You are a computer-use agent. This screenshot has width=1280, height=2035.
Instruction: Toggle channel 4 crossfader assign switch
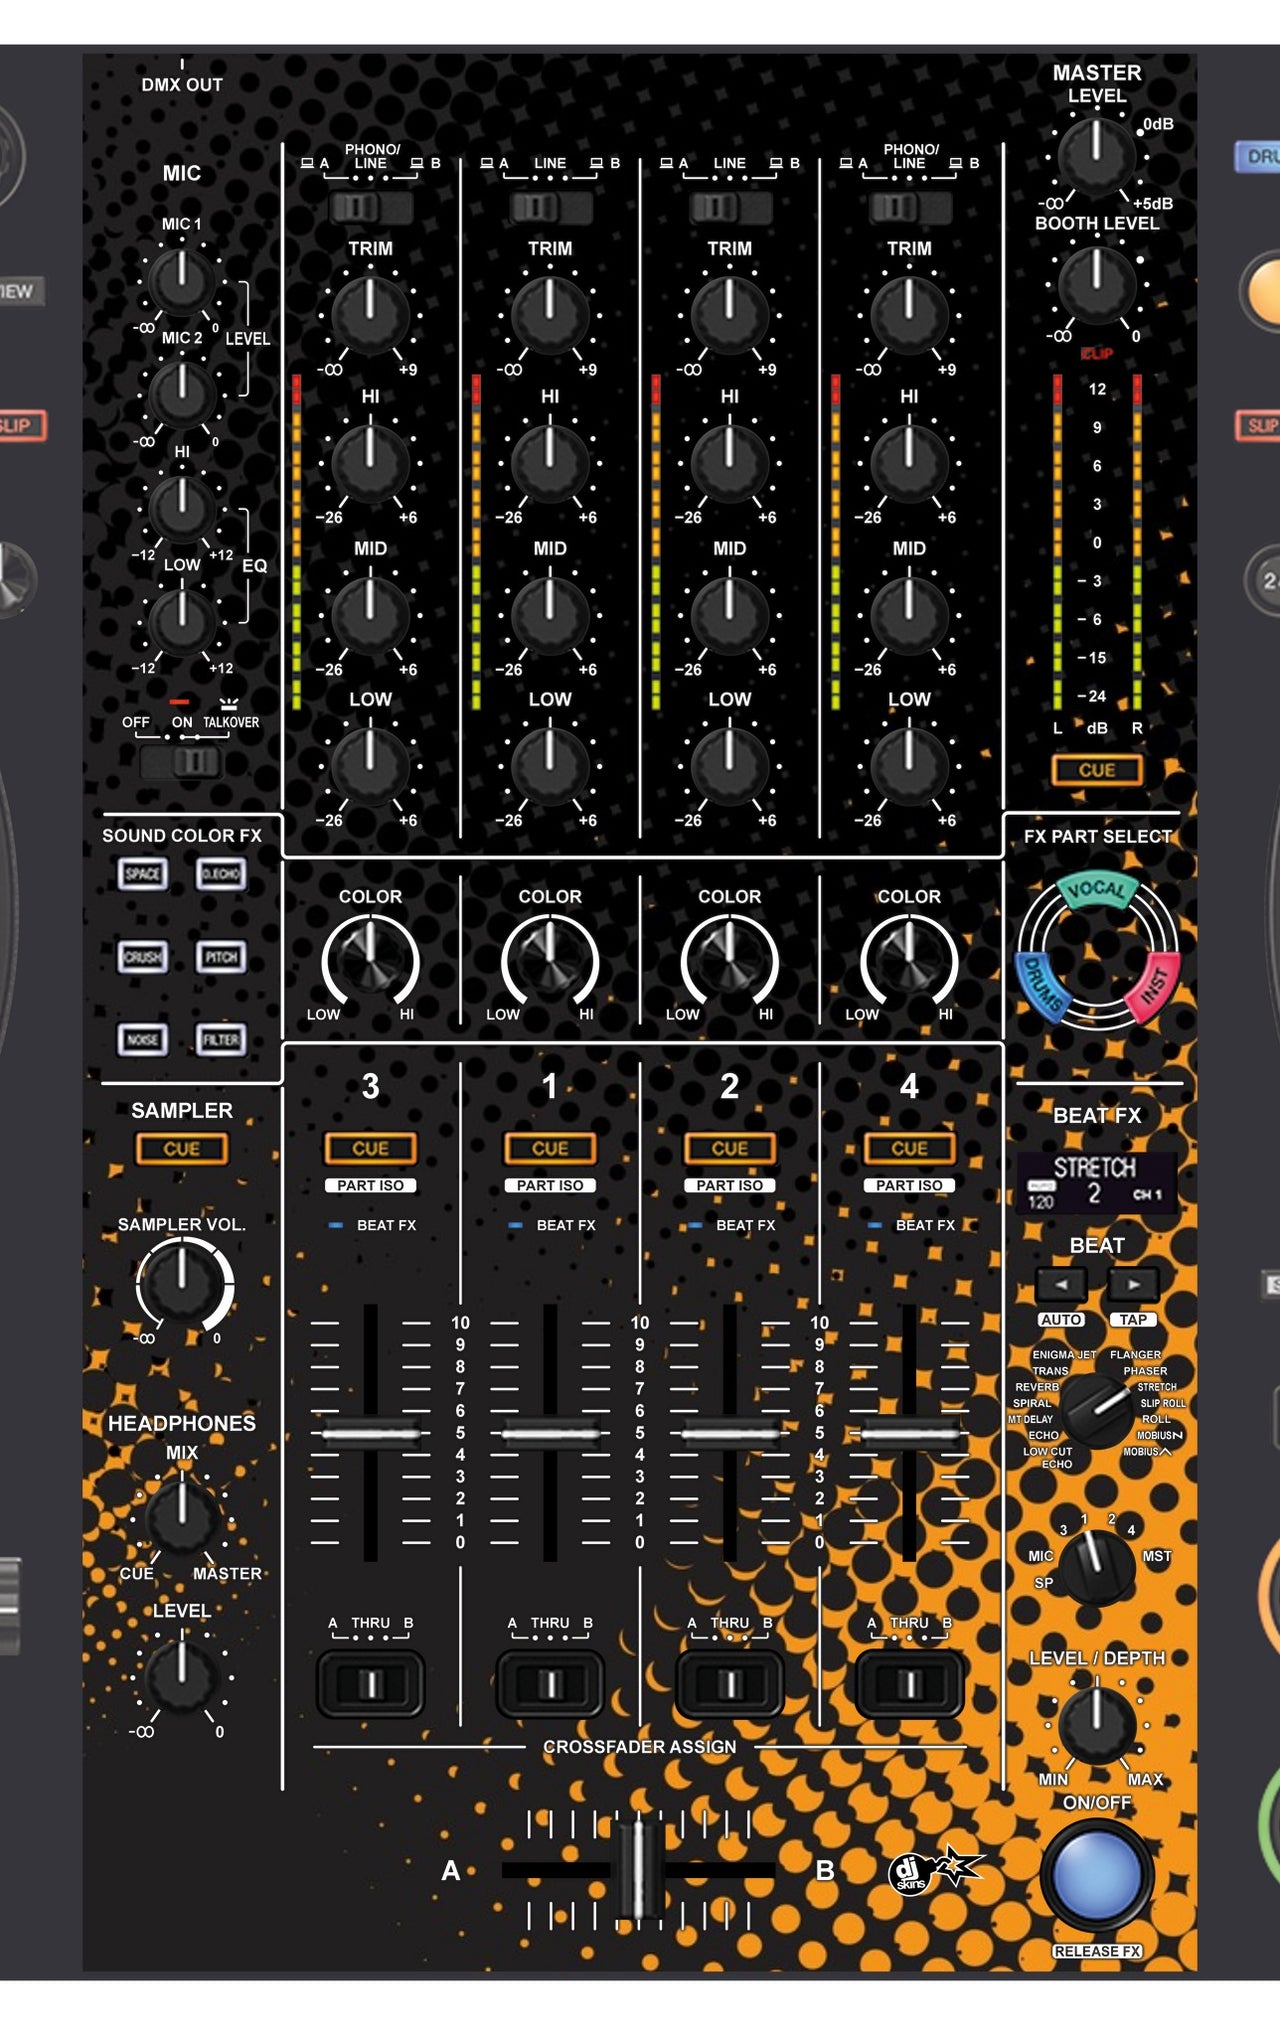tap(909, 1684)
